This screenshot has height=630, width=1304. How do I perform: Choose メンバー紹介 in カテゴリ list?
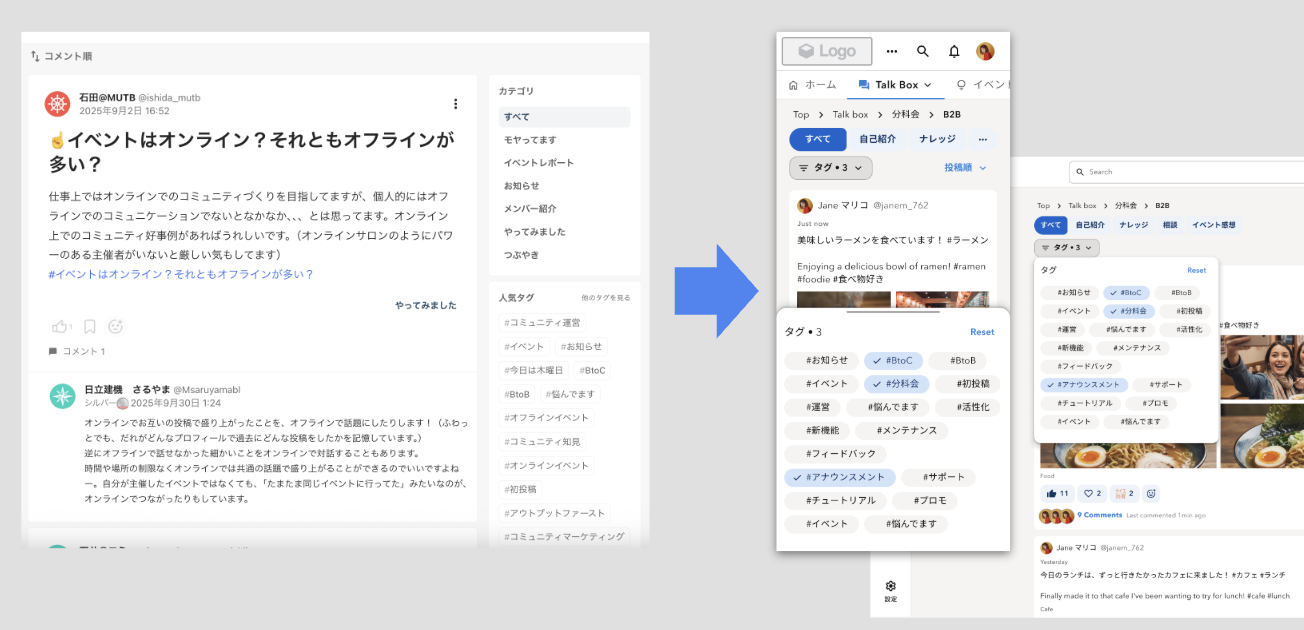pos(530,209)
